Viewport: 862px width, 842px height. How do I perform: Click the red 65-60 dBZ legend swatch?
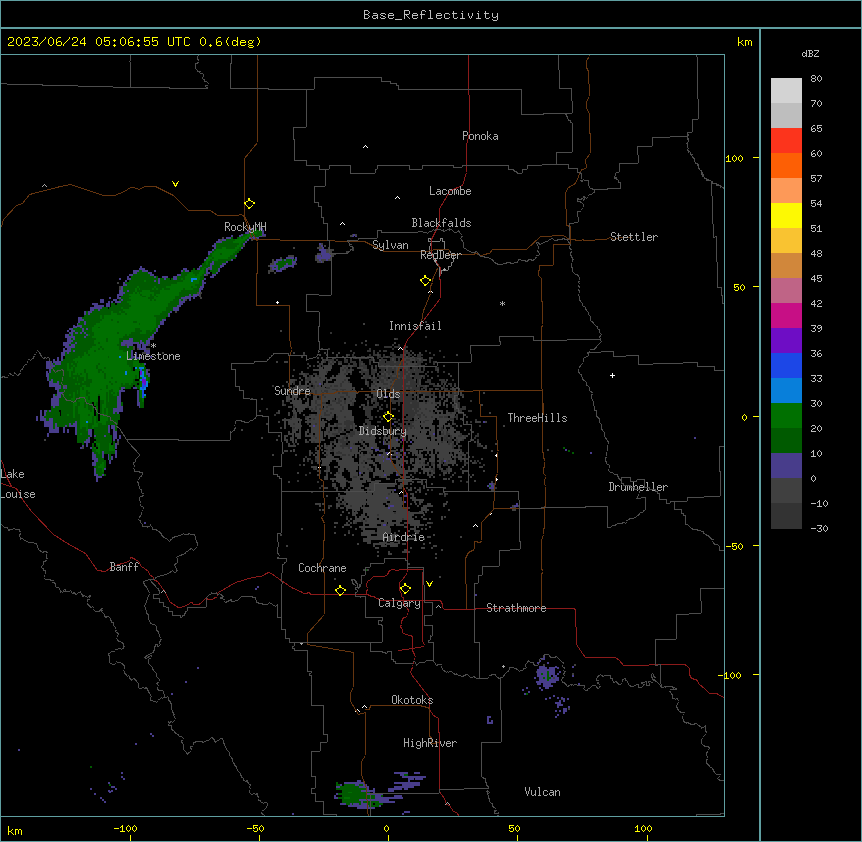[786, 140]
